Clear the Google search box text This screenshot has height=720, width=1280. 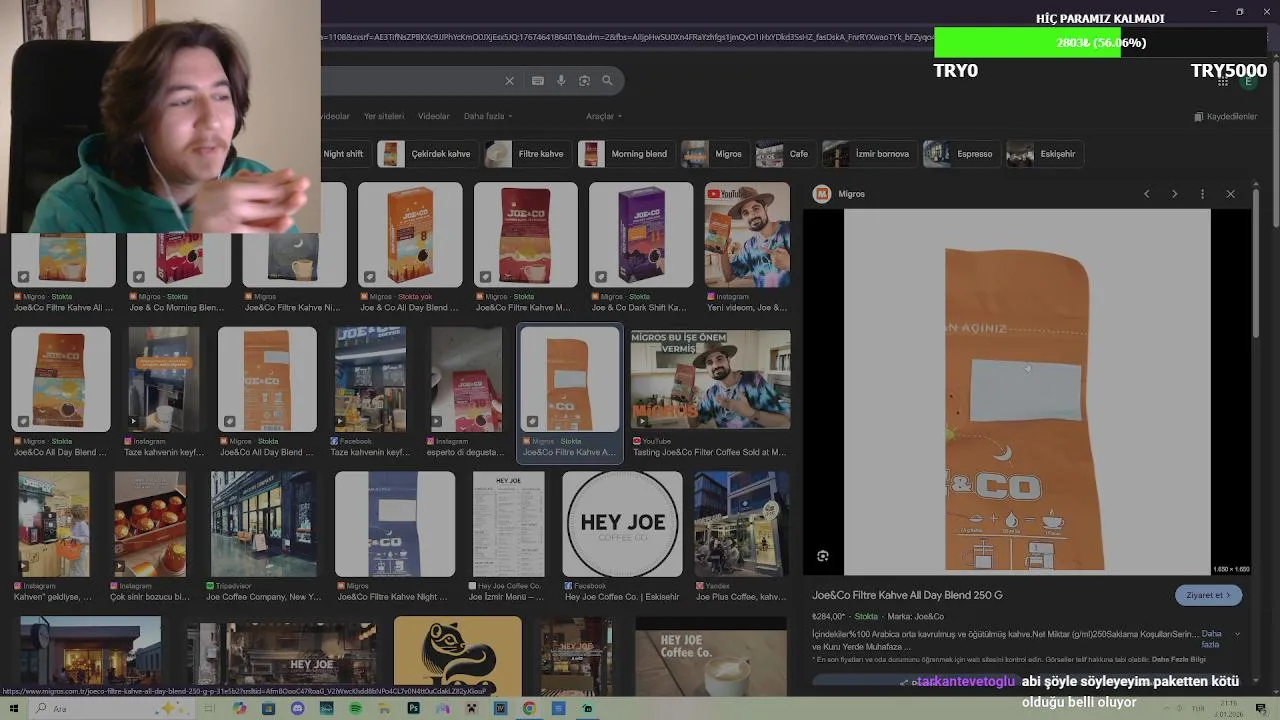pyautogui.click(x=509, y=81)
